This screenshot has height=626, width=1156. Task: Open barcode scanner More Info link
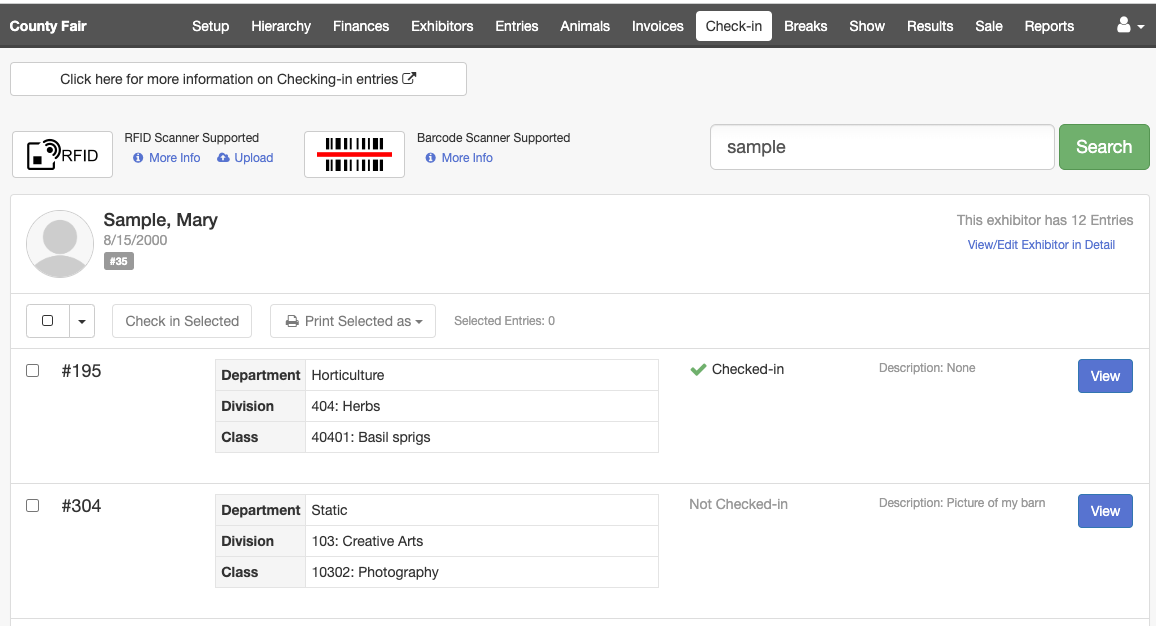click(x=459, y=158)
